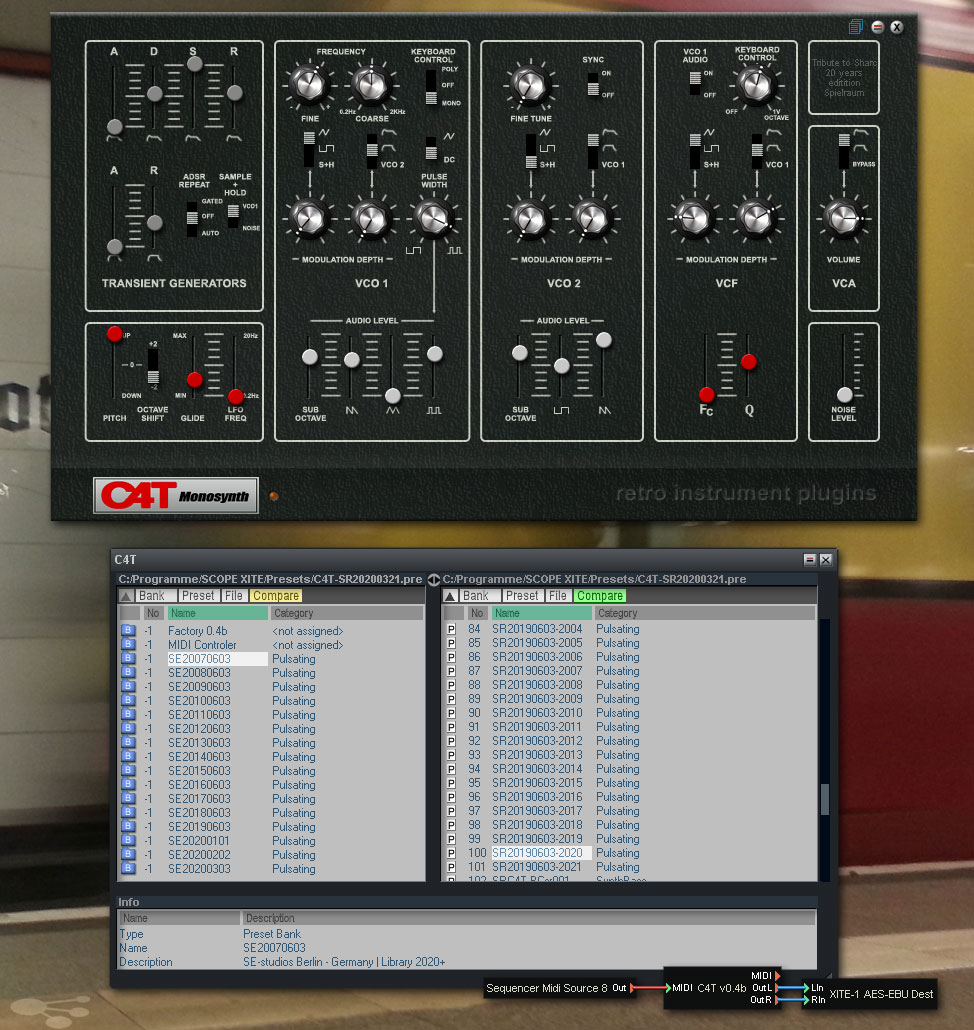
Task: Open the Bank menu in left pane
Action: (152, 596)
